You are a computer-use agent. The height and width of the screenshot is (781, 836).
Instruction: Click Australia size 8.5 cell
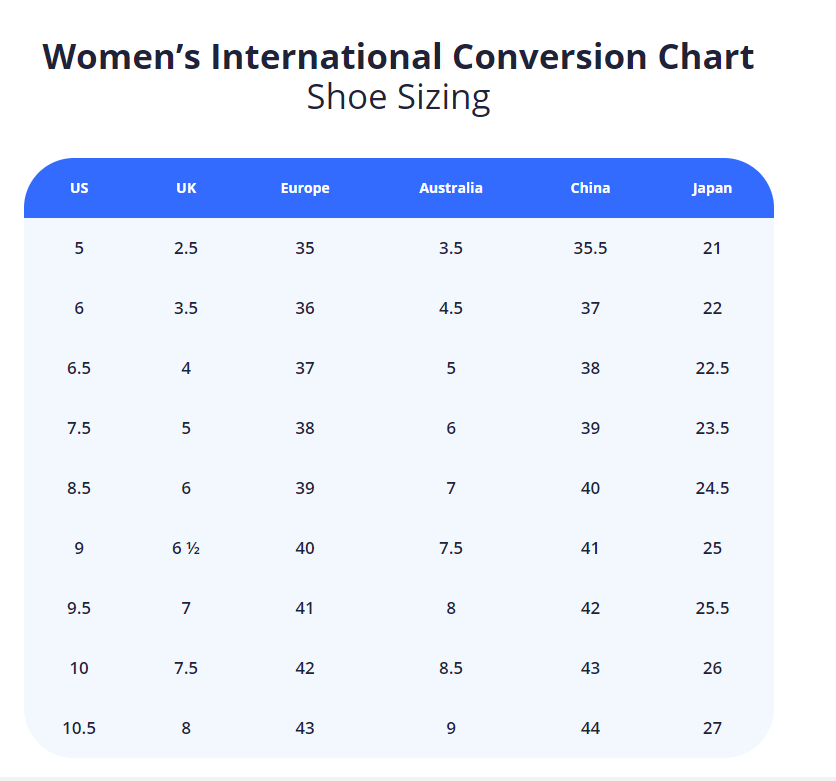(x=450, y=668)
